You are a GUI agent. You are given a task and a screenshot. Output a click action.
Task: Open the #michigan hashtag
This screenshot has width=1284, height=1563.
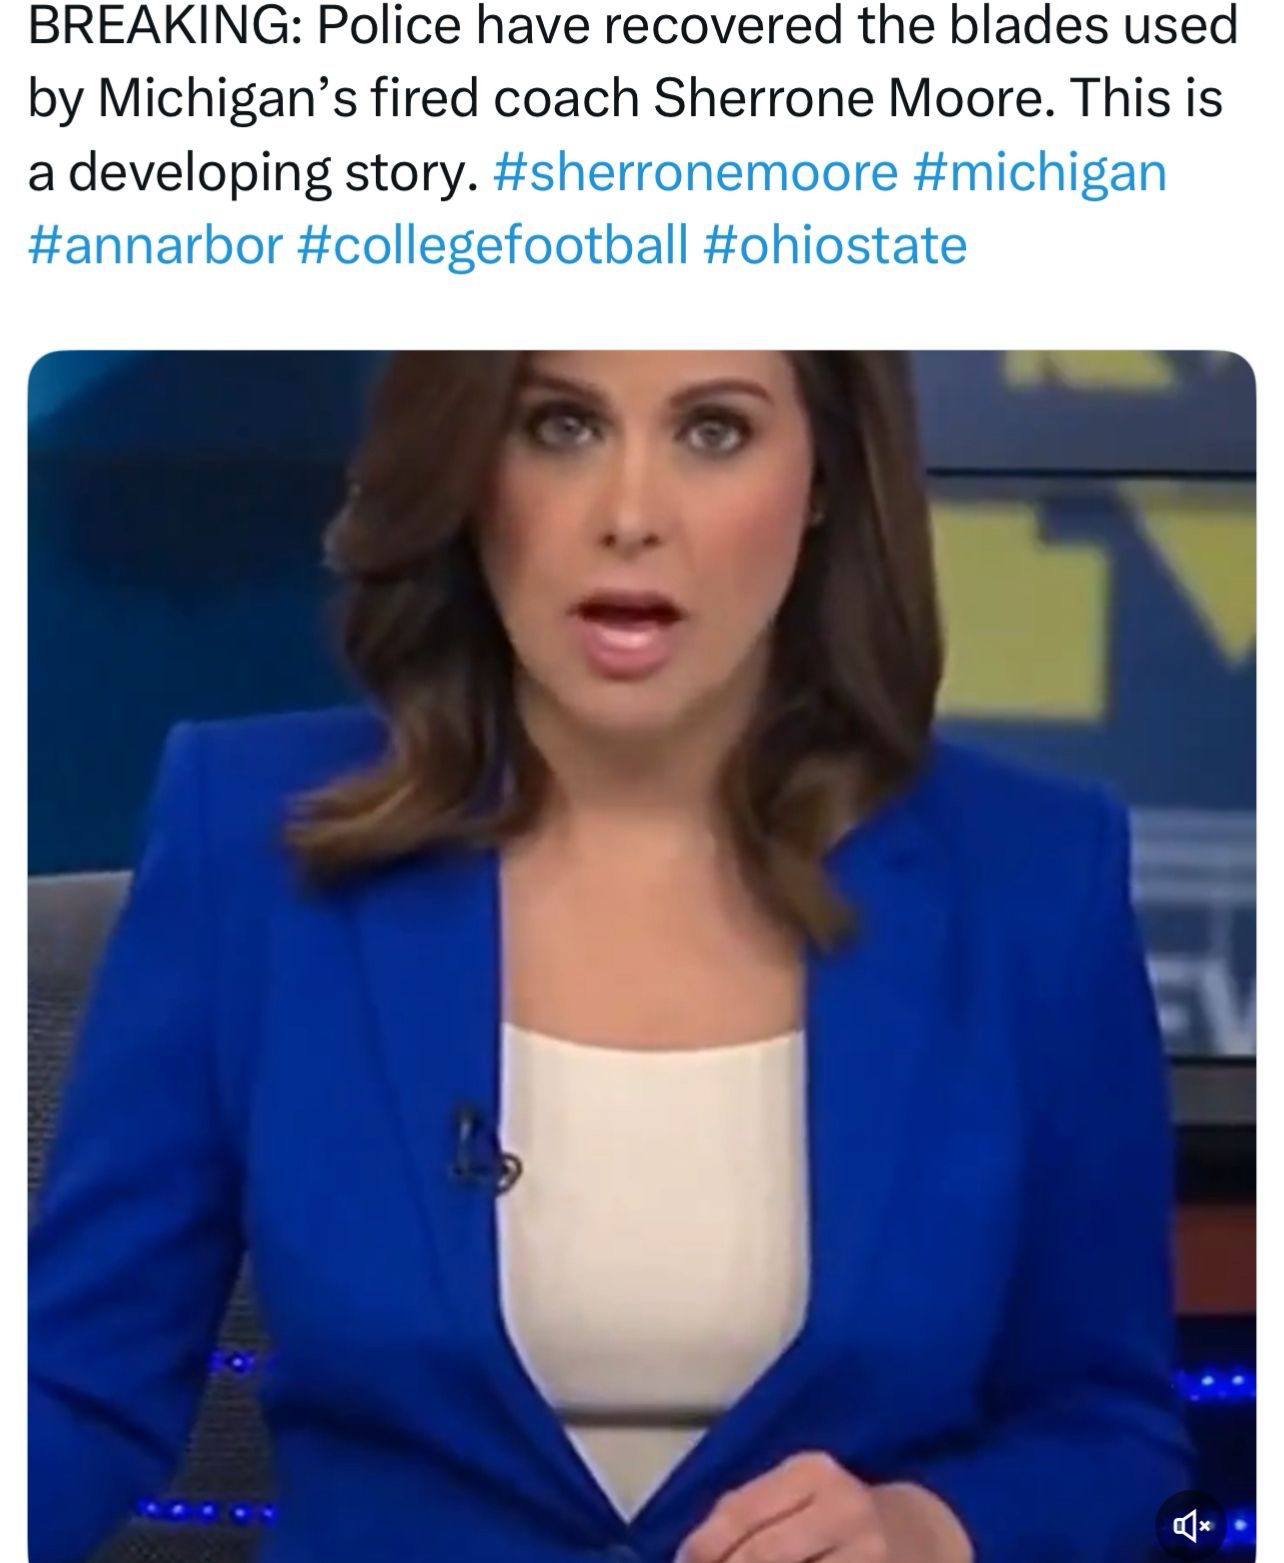(x=1040, y=172)
